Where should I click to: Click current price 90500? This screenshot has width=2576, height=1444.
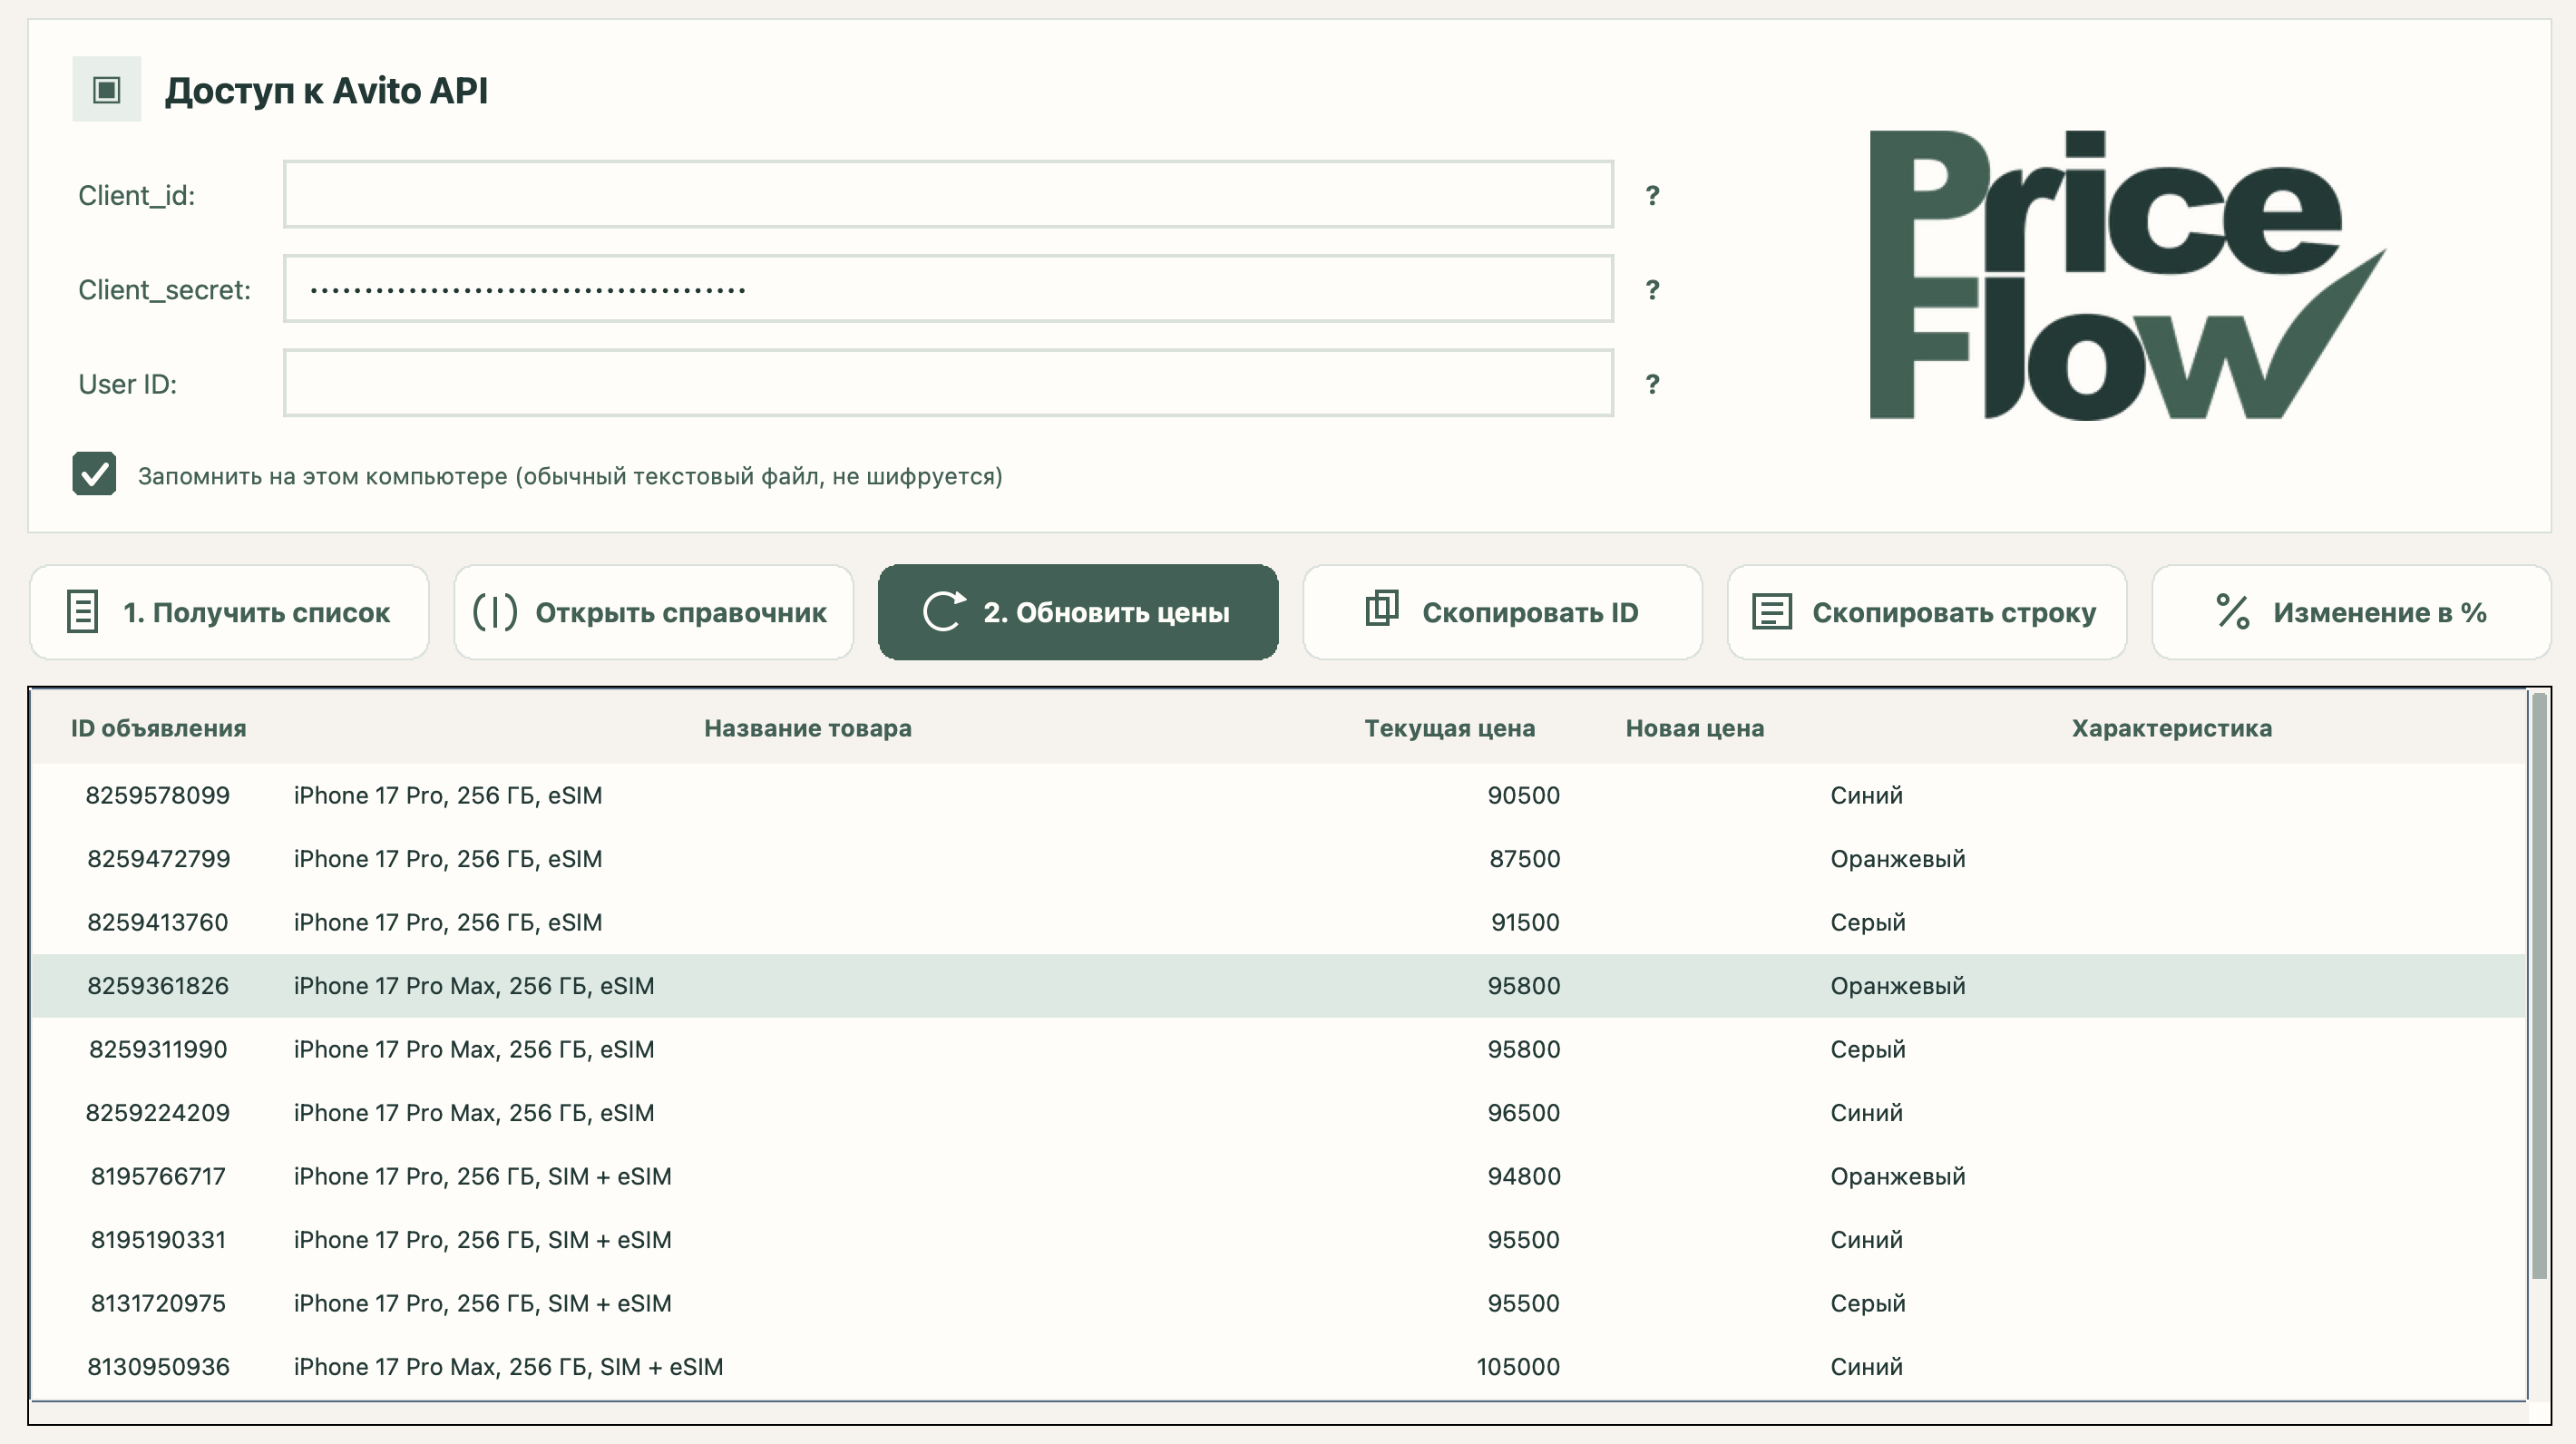click(x=1523, y=795)
